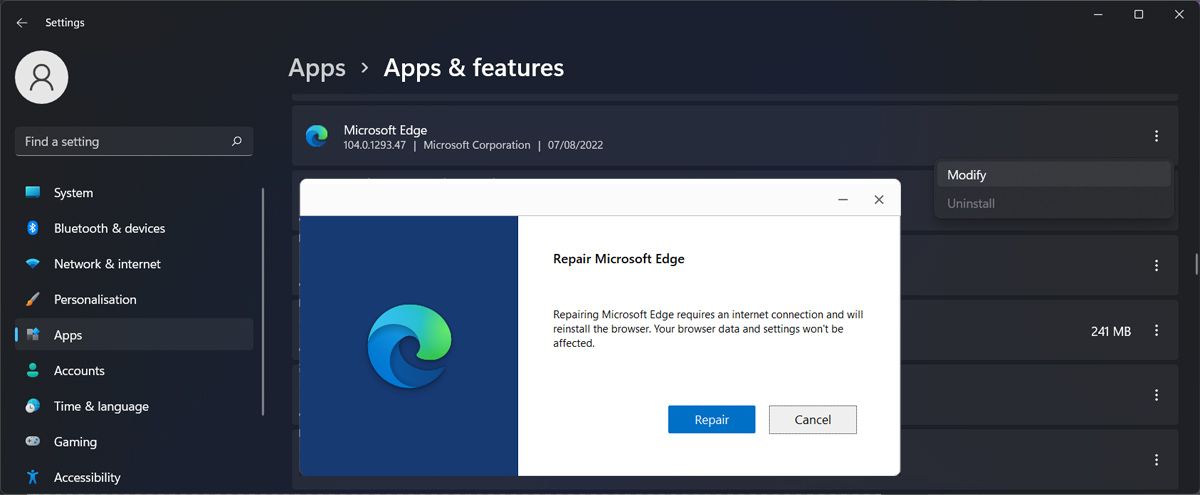Click the Personalisation paintbrush icon
The height and width of the screenshot is (495, 1200).
click(33, 299)
